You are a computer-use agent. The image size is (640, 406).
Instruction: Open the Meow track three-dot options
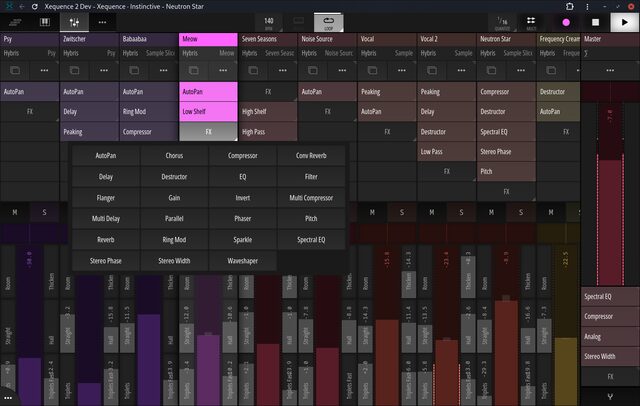pyautogui.click(x=223, y=70)
